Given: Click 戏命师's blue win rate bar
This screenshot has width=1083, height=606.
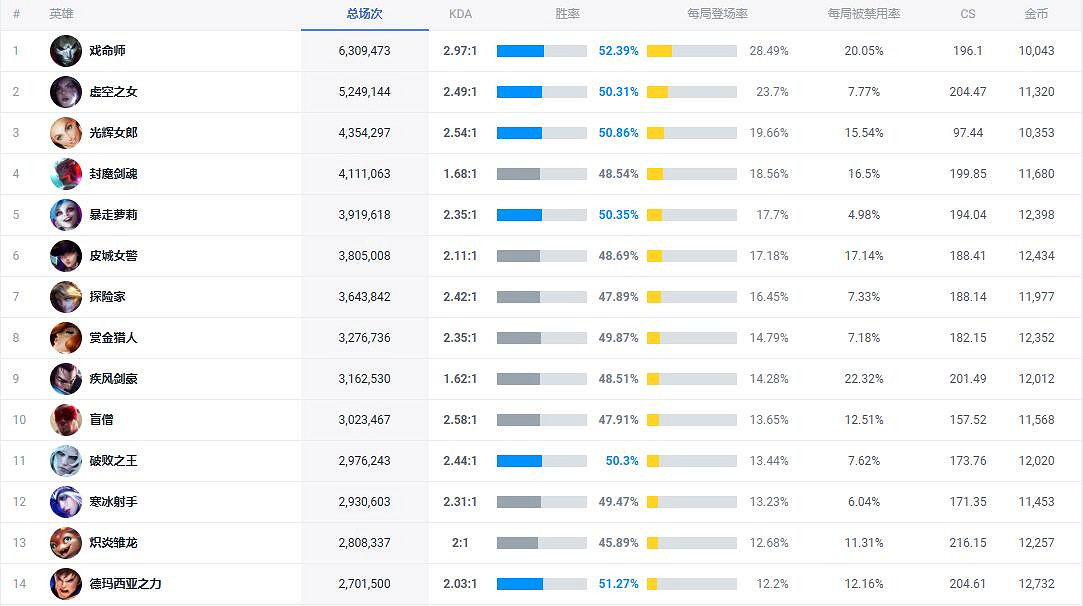Looking at the screenshot, I should 520,50.
